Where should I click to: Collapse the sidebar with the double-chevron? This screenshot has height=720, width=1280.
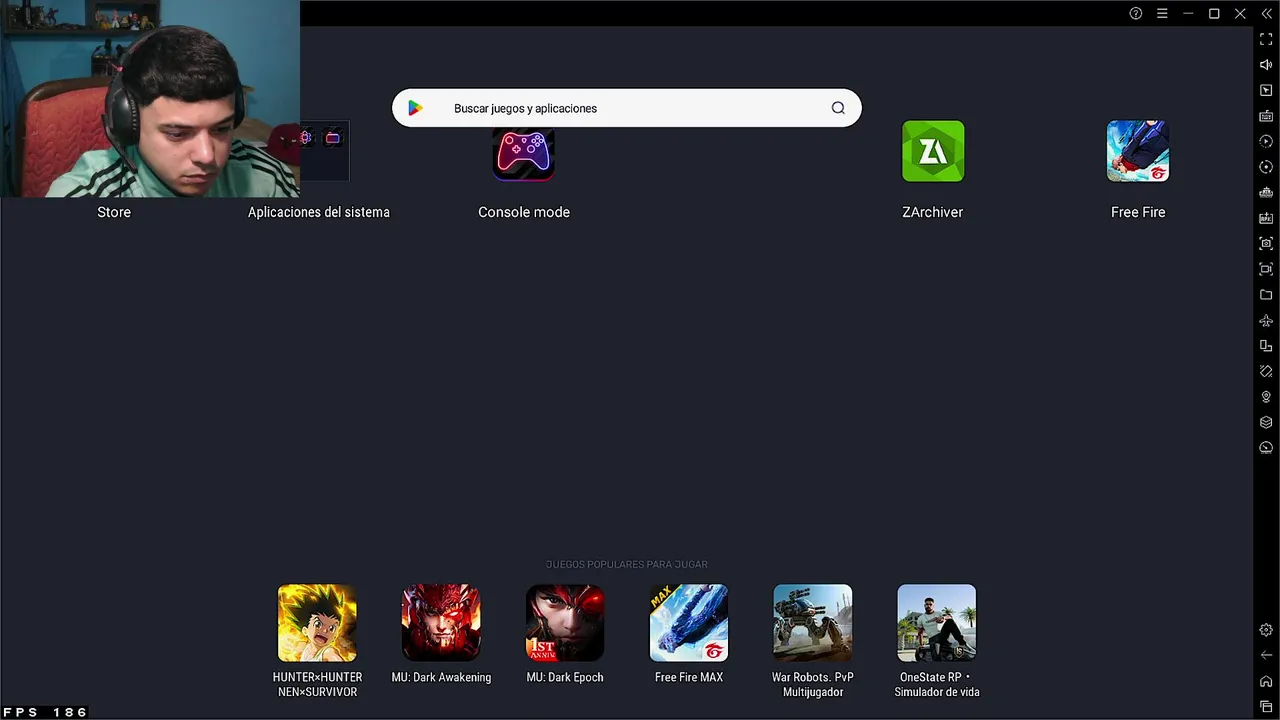[x=1266, y=14]
